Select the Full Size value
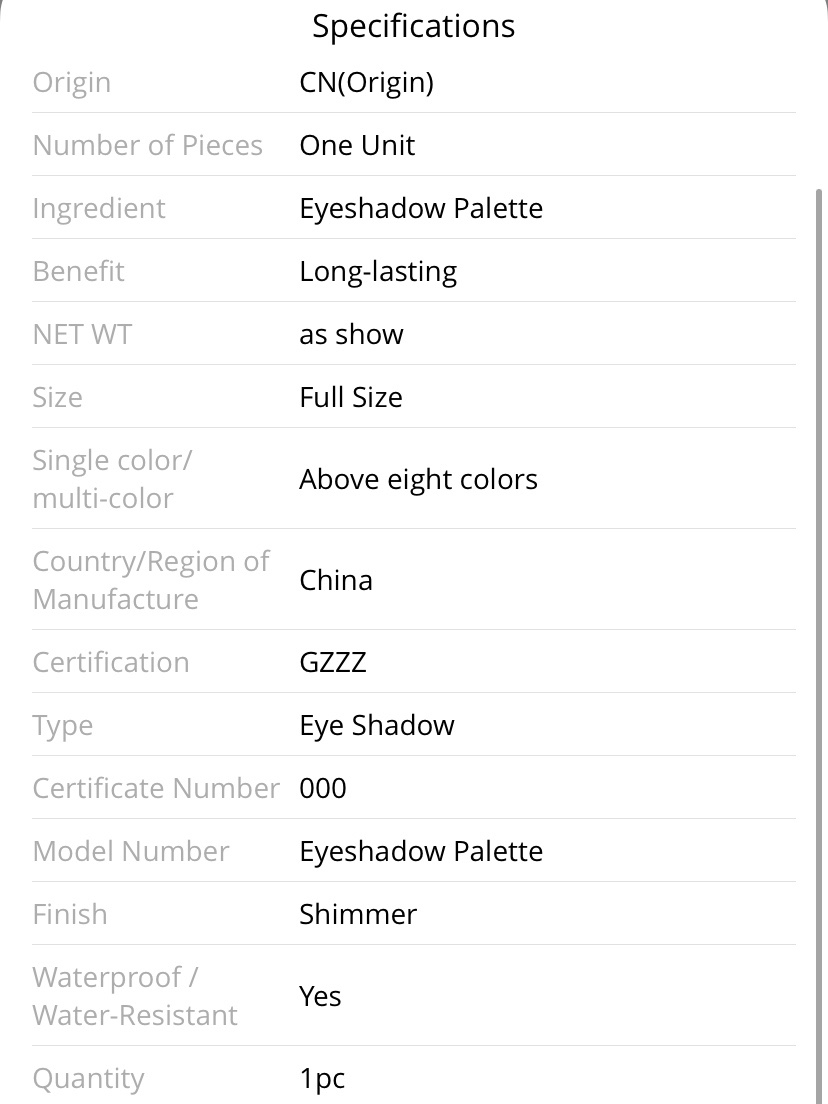Image resolution: width=828 pixels, height=1104 pixels. click(351, 397)
